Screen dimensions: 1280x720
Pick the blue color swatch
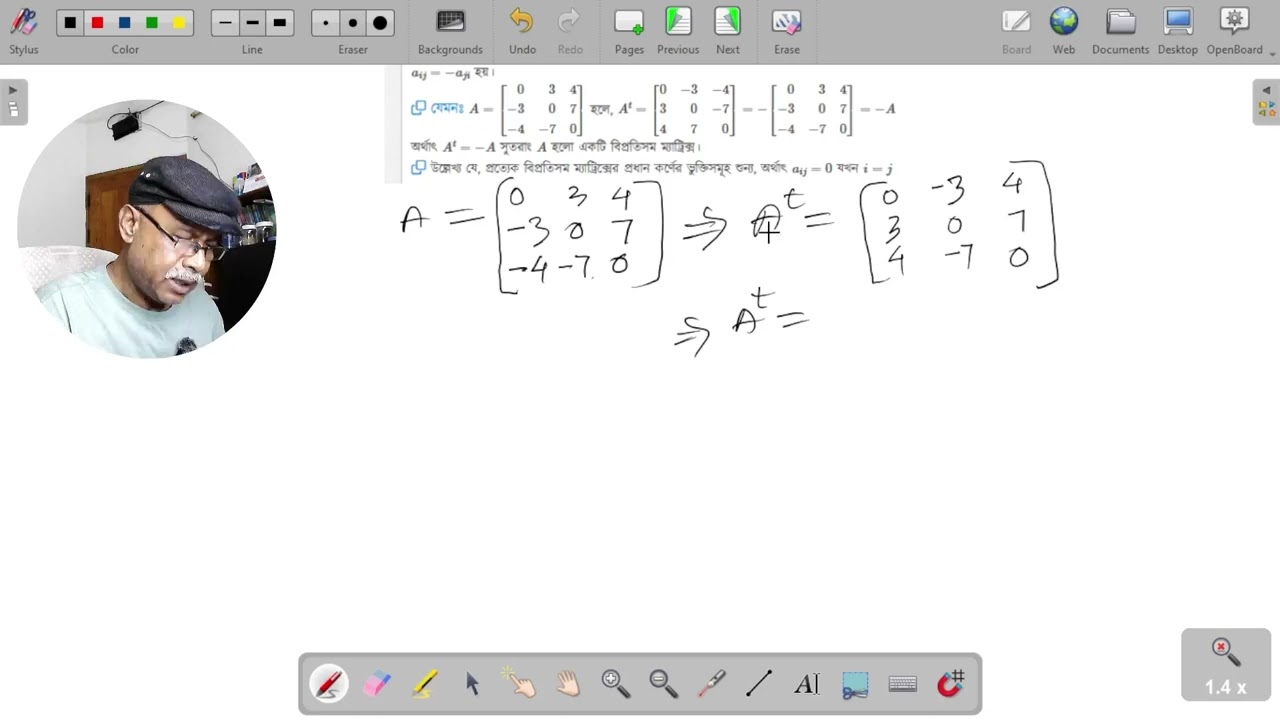pos(124,23)
